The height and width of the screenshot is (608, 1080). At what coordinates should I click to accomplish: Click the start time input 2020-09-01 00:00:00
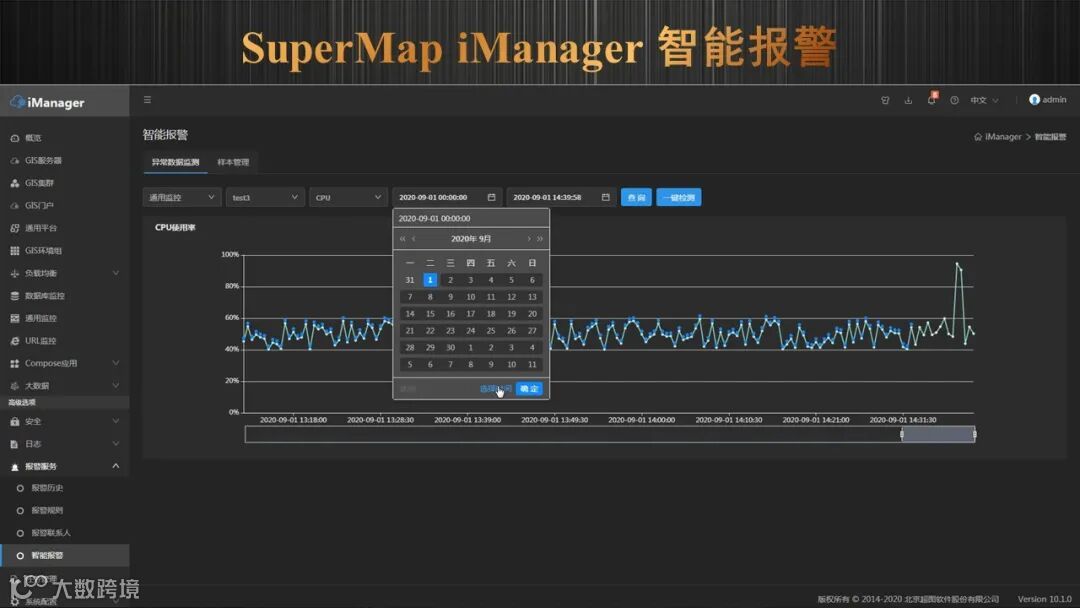[446, 198]
